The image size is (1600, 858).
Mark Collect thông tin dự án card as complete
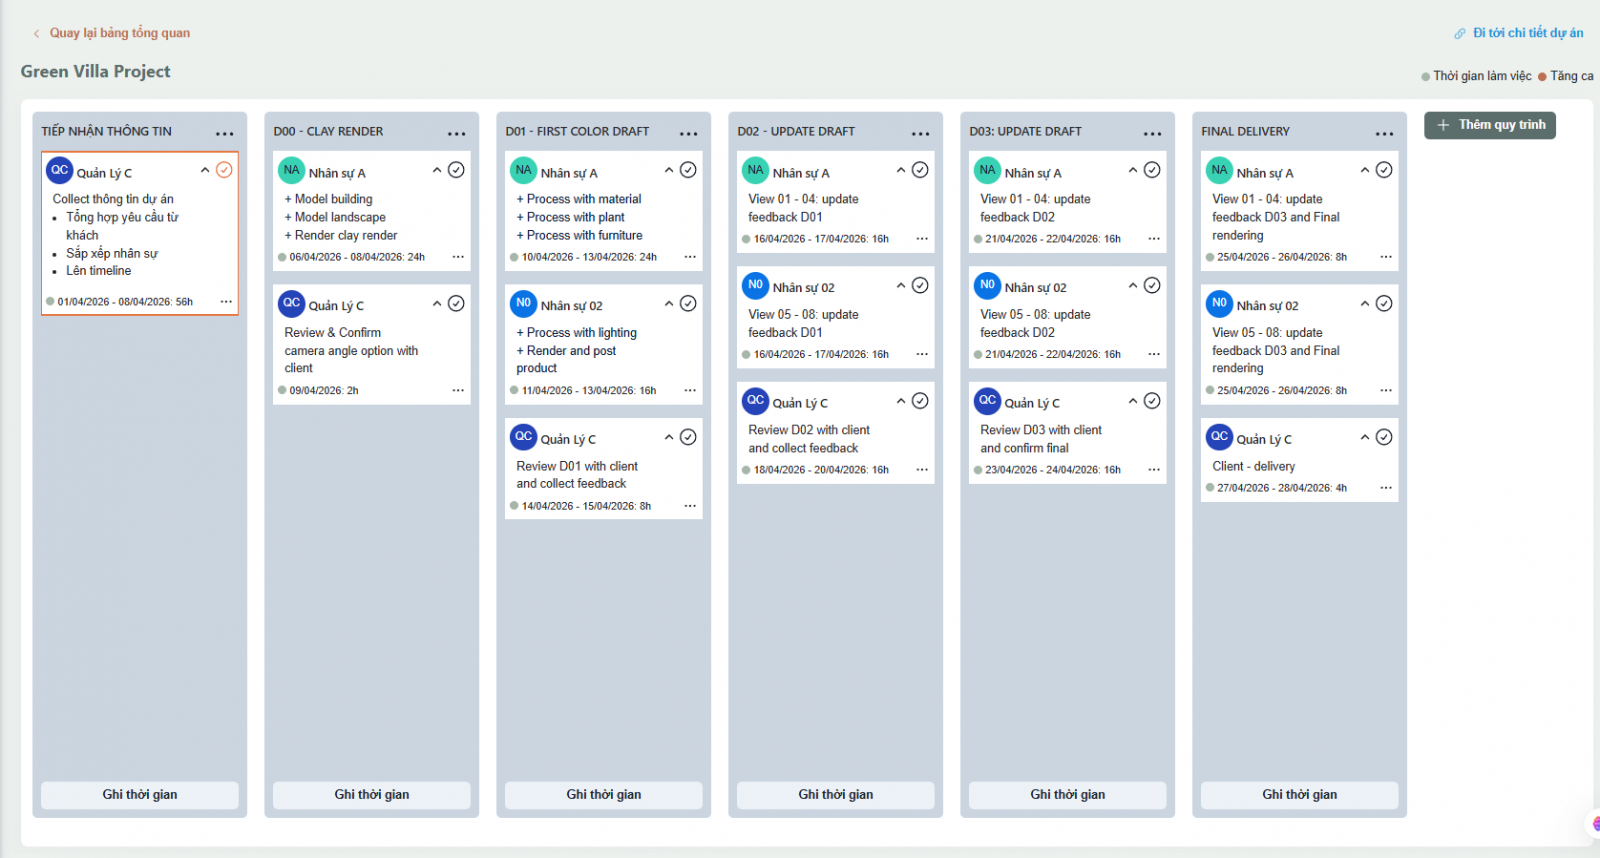[224, 170]
